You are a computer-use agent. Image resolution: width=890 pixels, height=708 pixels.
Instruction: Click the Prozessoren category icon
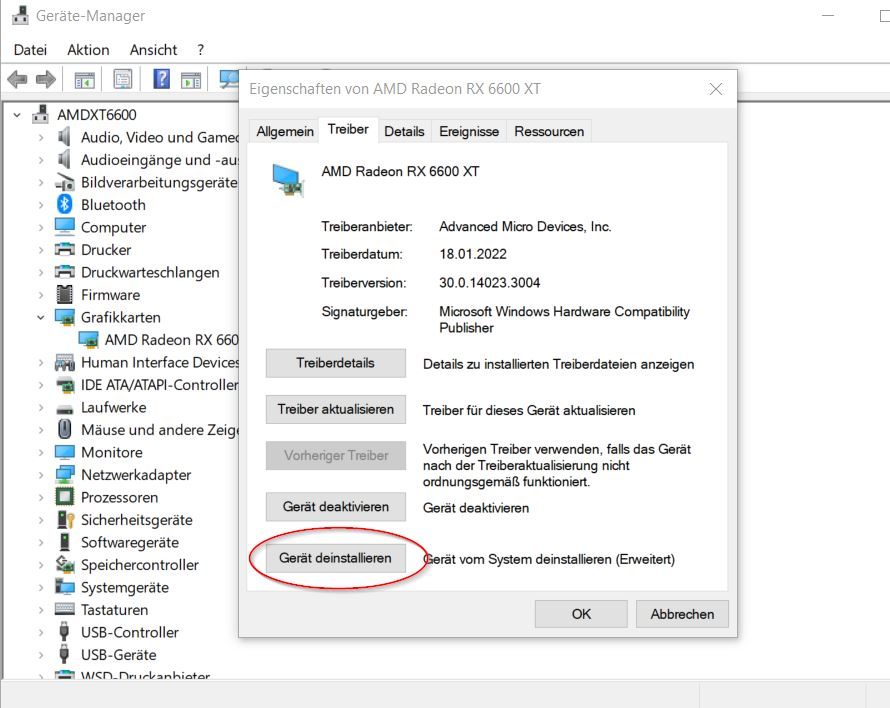[65, 497]
